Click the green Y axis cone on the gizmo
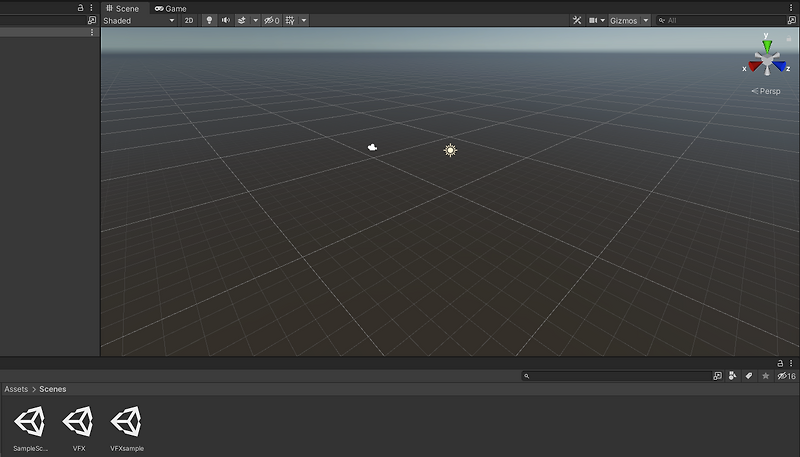This screenshot has width=800, height=457. tap(767, 46)
